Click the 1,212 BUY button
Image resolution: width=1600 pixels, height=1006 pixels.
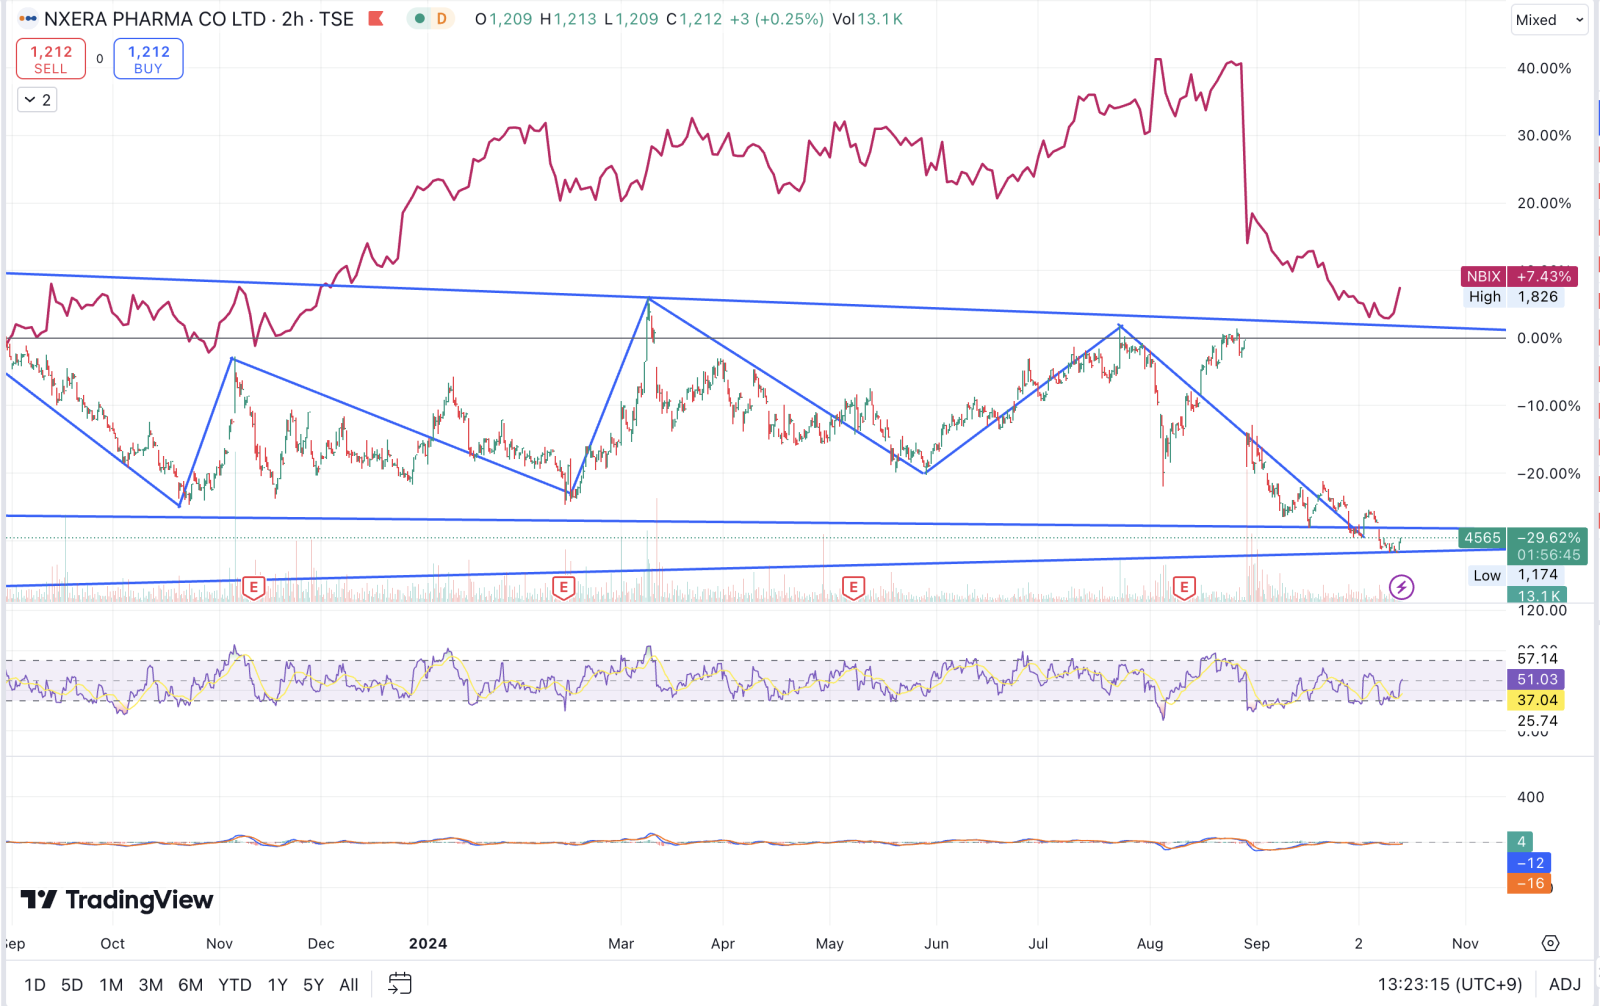tap(148, 59)
